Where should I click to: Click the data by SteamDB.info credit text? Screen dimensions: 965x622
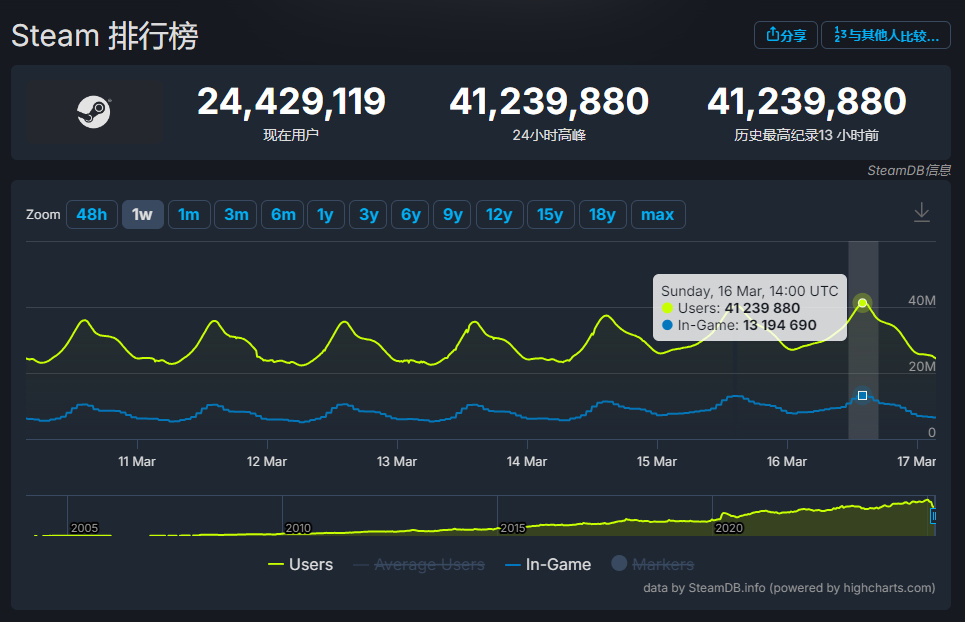[x=789, y=588]
